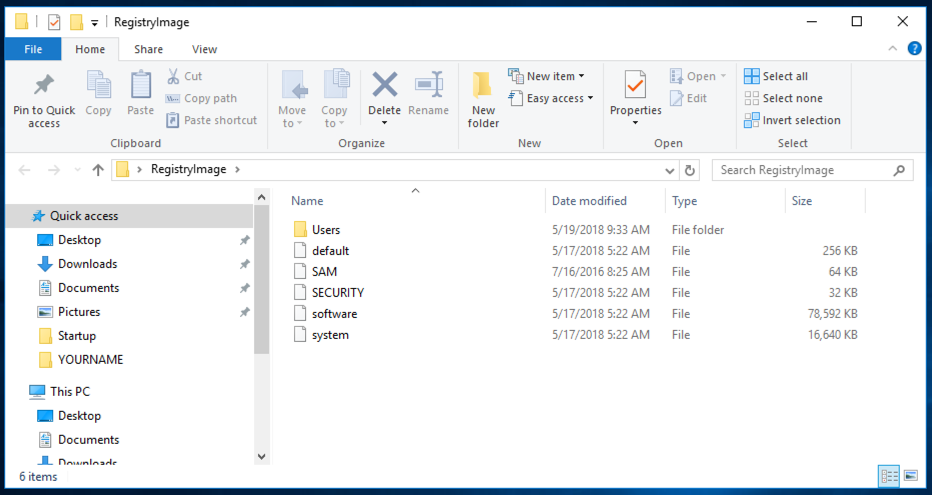This screenshot has height=495, width=932.
Task: Switch to the Share ribbon tab
Action: (148, 49)
